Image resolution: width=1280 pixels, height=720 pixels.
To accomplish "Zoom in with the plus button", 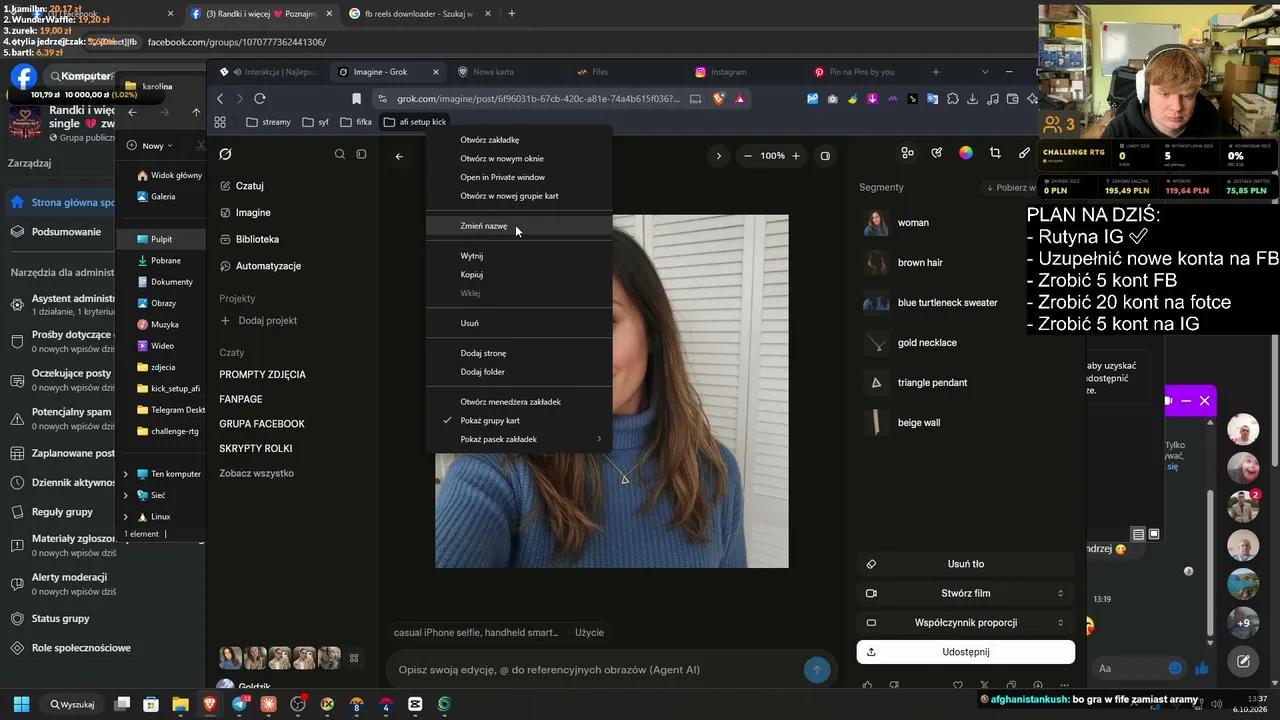I will [796, 156].
